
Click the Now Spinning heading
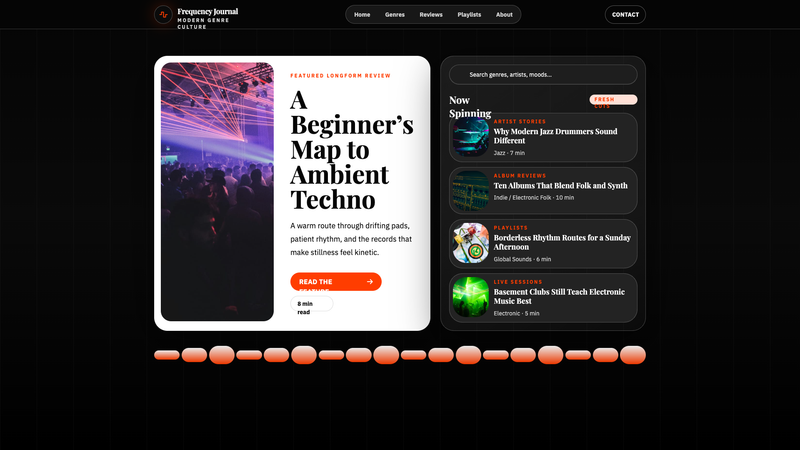(x=470, y=107)
